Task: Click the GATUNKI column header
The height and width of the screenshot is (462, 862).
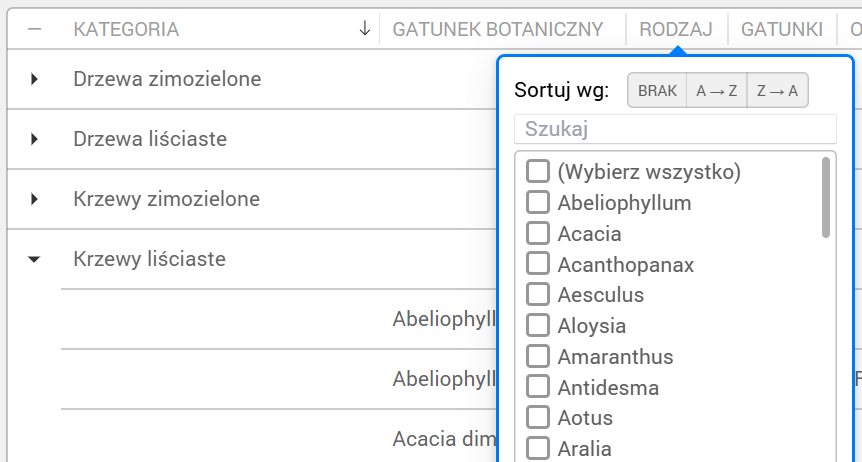Action: [782, 30]
